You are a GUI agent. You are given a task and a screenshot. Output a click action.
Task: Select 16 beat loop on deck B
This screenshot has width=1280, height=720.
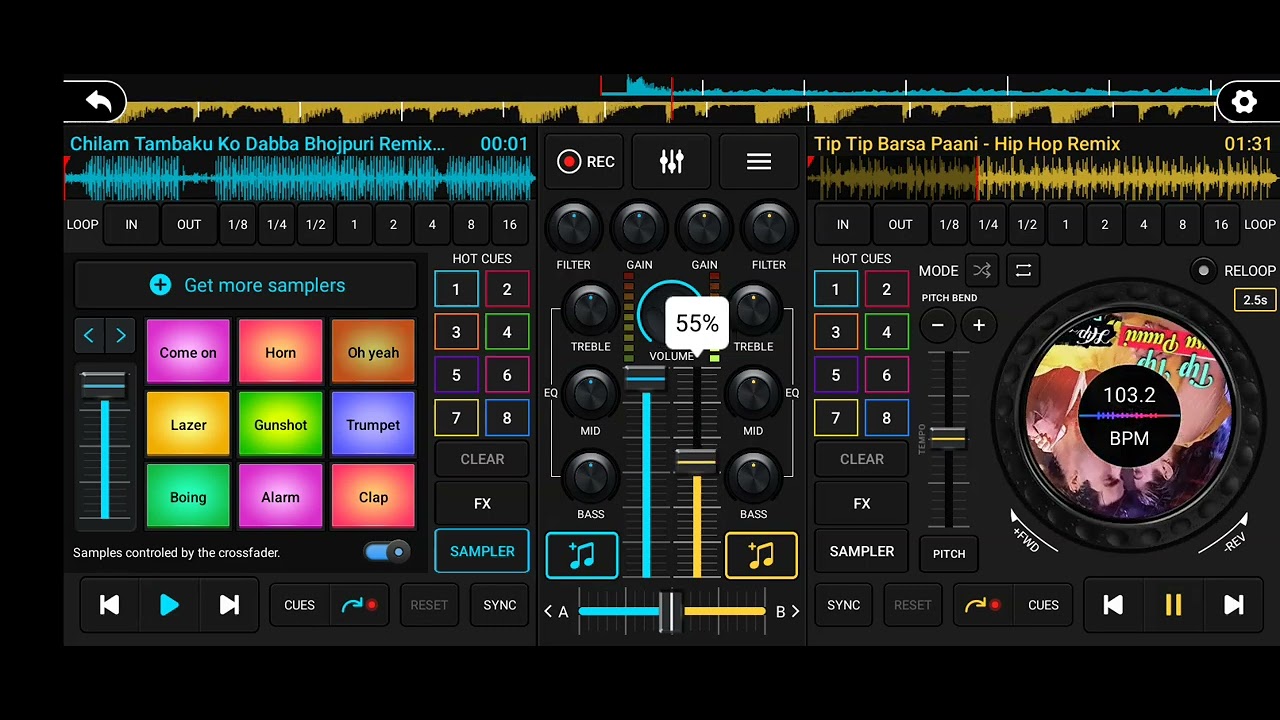(x=1221, y=225)
